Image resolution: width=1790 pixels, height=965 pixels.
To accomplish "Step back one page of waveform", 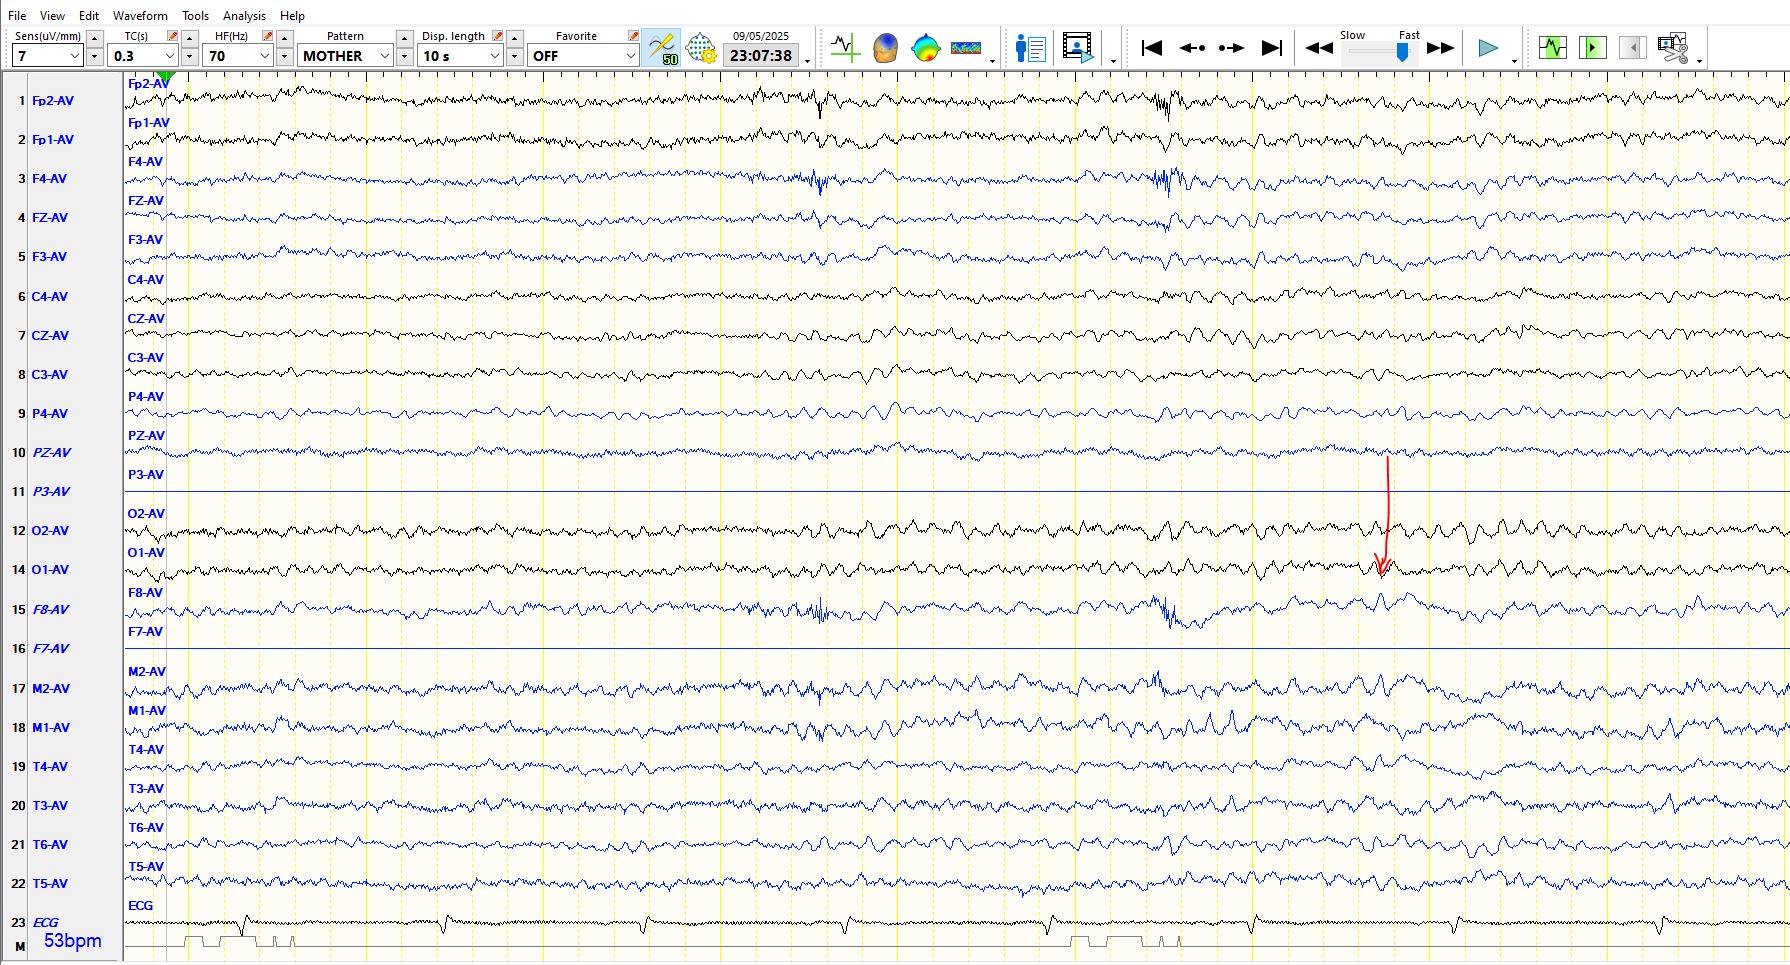I will (x=1192, y=47).
